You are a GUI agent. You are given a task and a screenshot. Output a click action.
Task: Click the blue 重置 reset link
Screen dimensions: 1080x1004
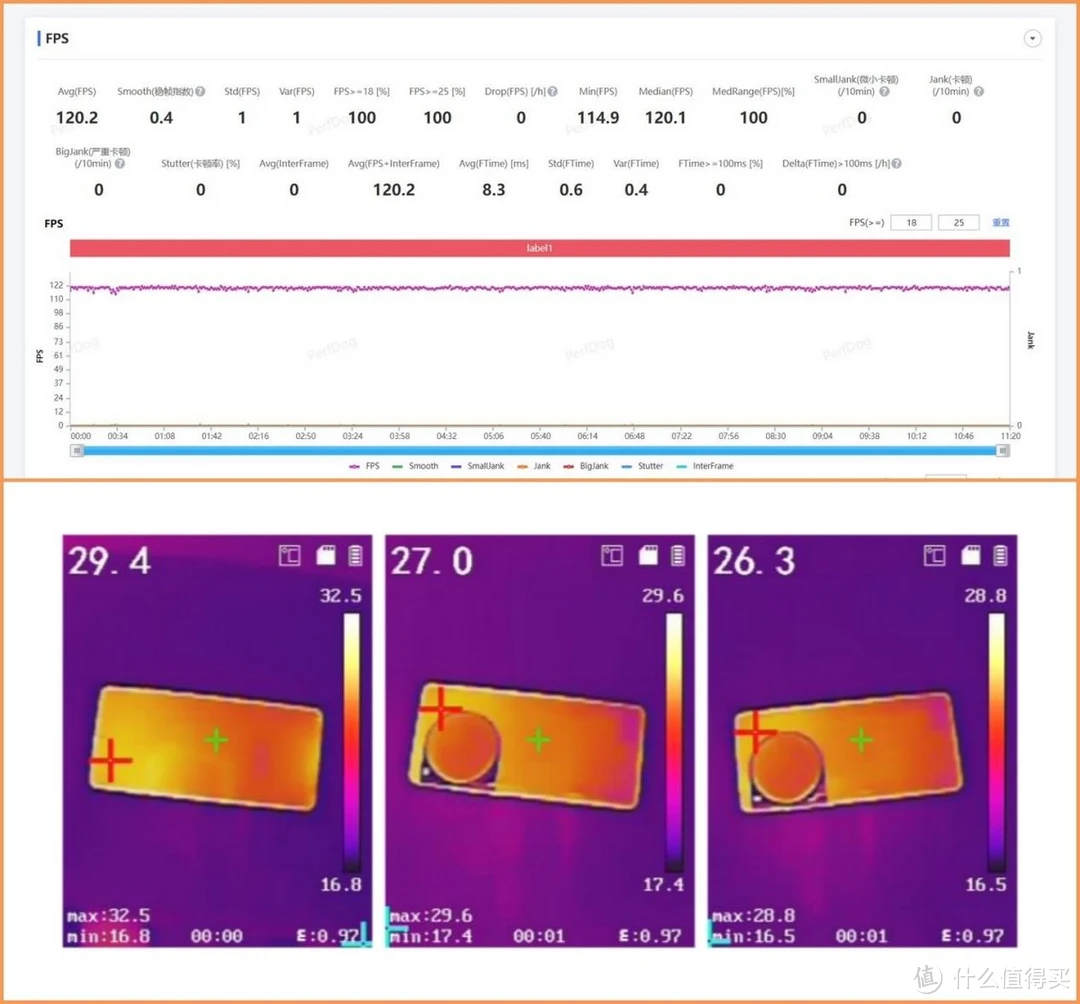point(1000,223)
